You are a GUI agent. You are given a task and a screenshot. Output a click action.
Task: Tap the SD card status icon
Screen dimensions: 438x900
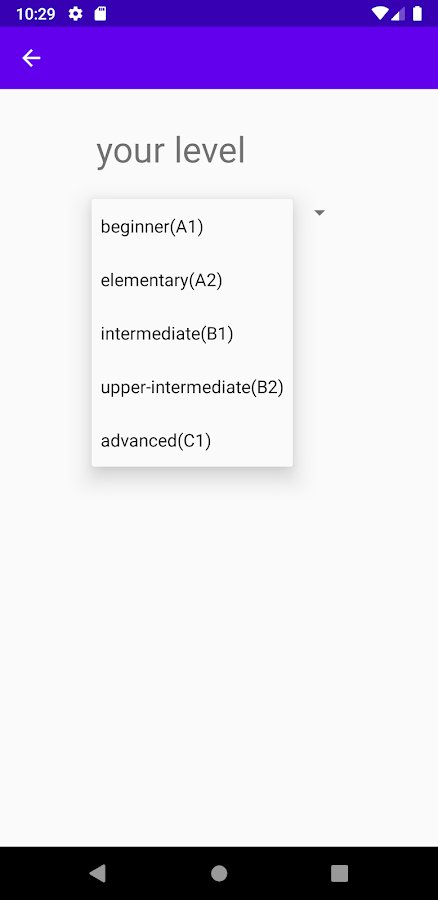point(100,14)
